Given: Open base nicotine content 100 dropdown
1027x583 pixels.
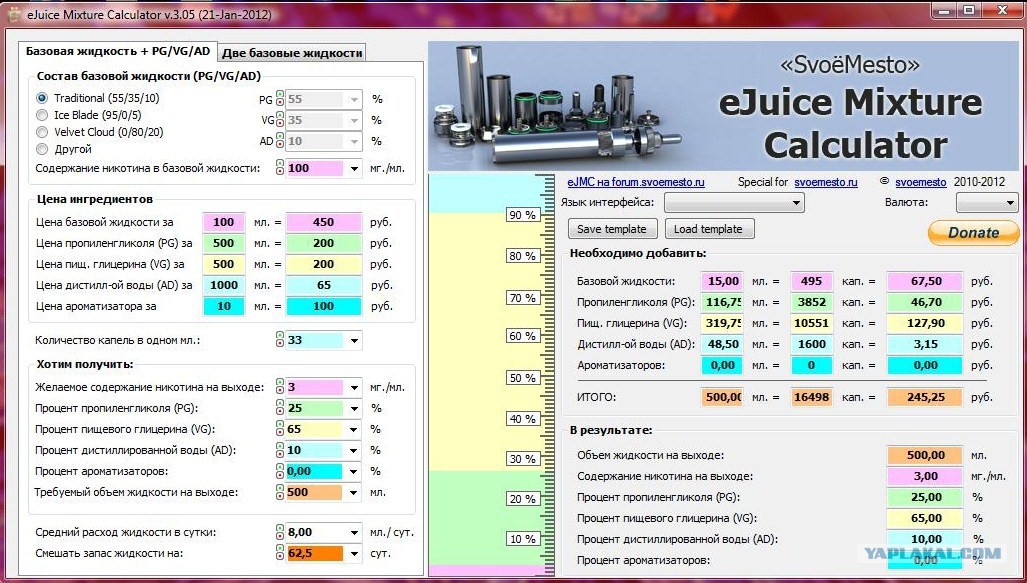Looking at the screenshot, I should 354,168.
